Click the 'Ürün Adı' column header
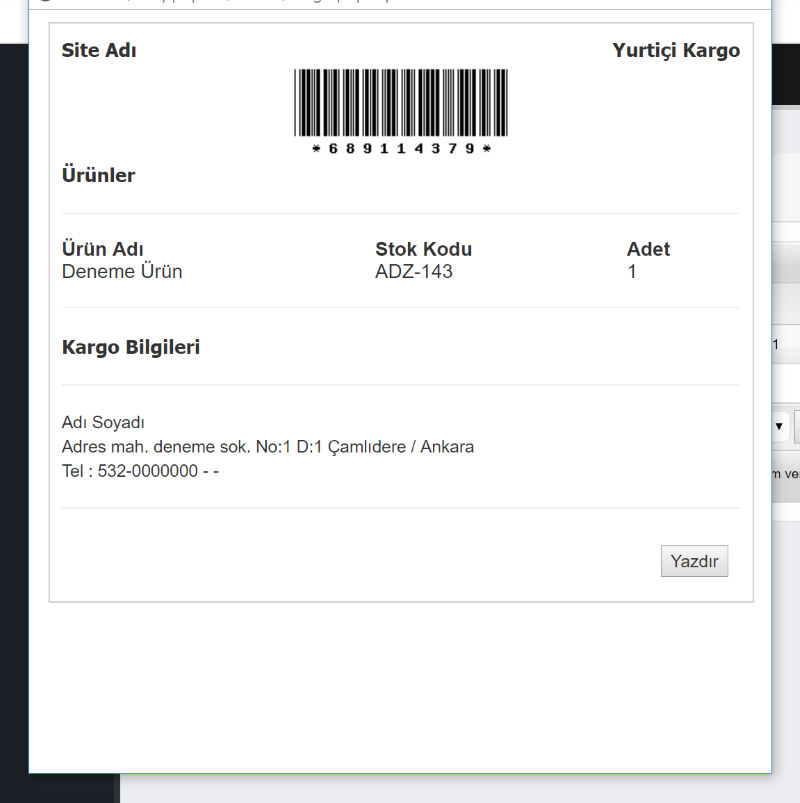This screenshot has width=800, height=803. click(102, 249)
